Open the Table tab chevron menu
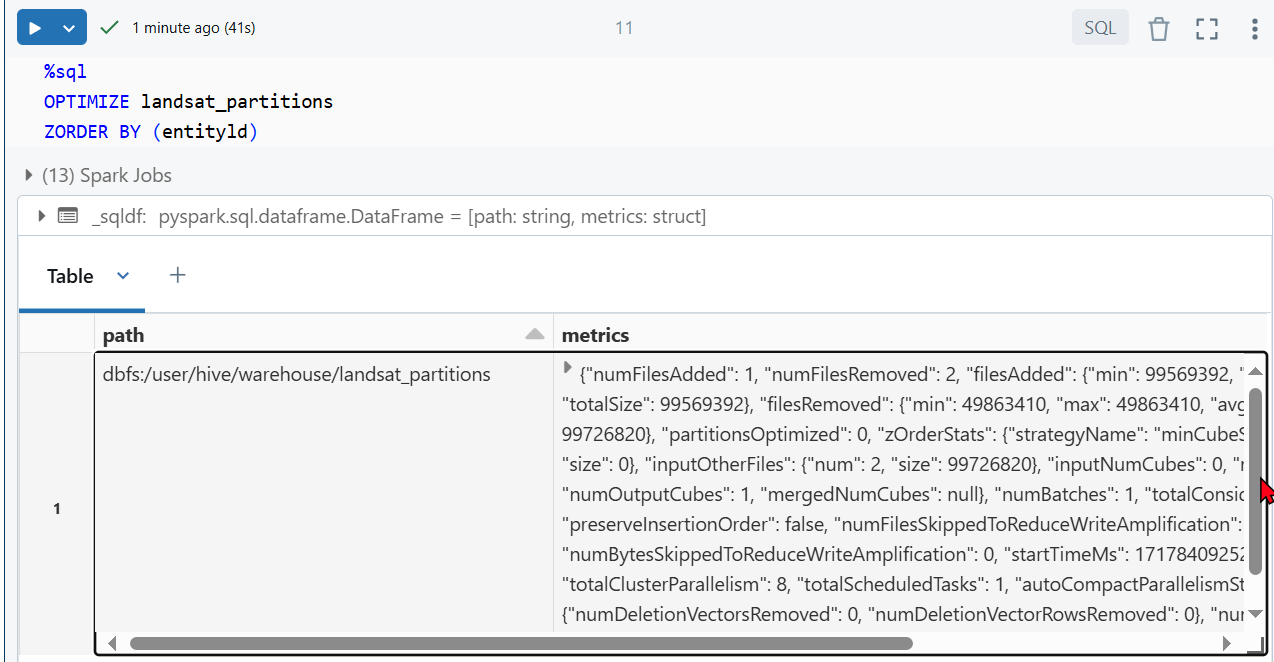 point(123,276)
